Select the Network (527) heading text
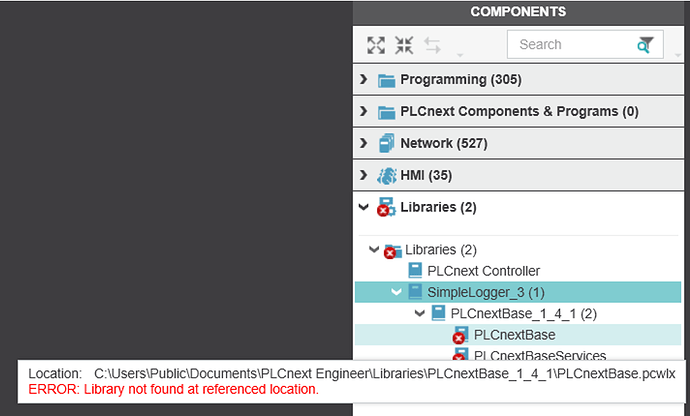 [x=444, y=143]
